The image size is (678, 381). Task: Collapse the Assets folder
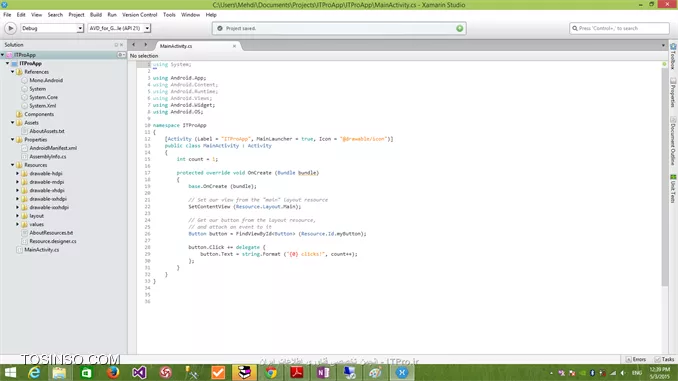pyautogui.click(x=13, y=122)
